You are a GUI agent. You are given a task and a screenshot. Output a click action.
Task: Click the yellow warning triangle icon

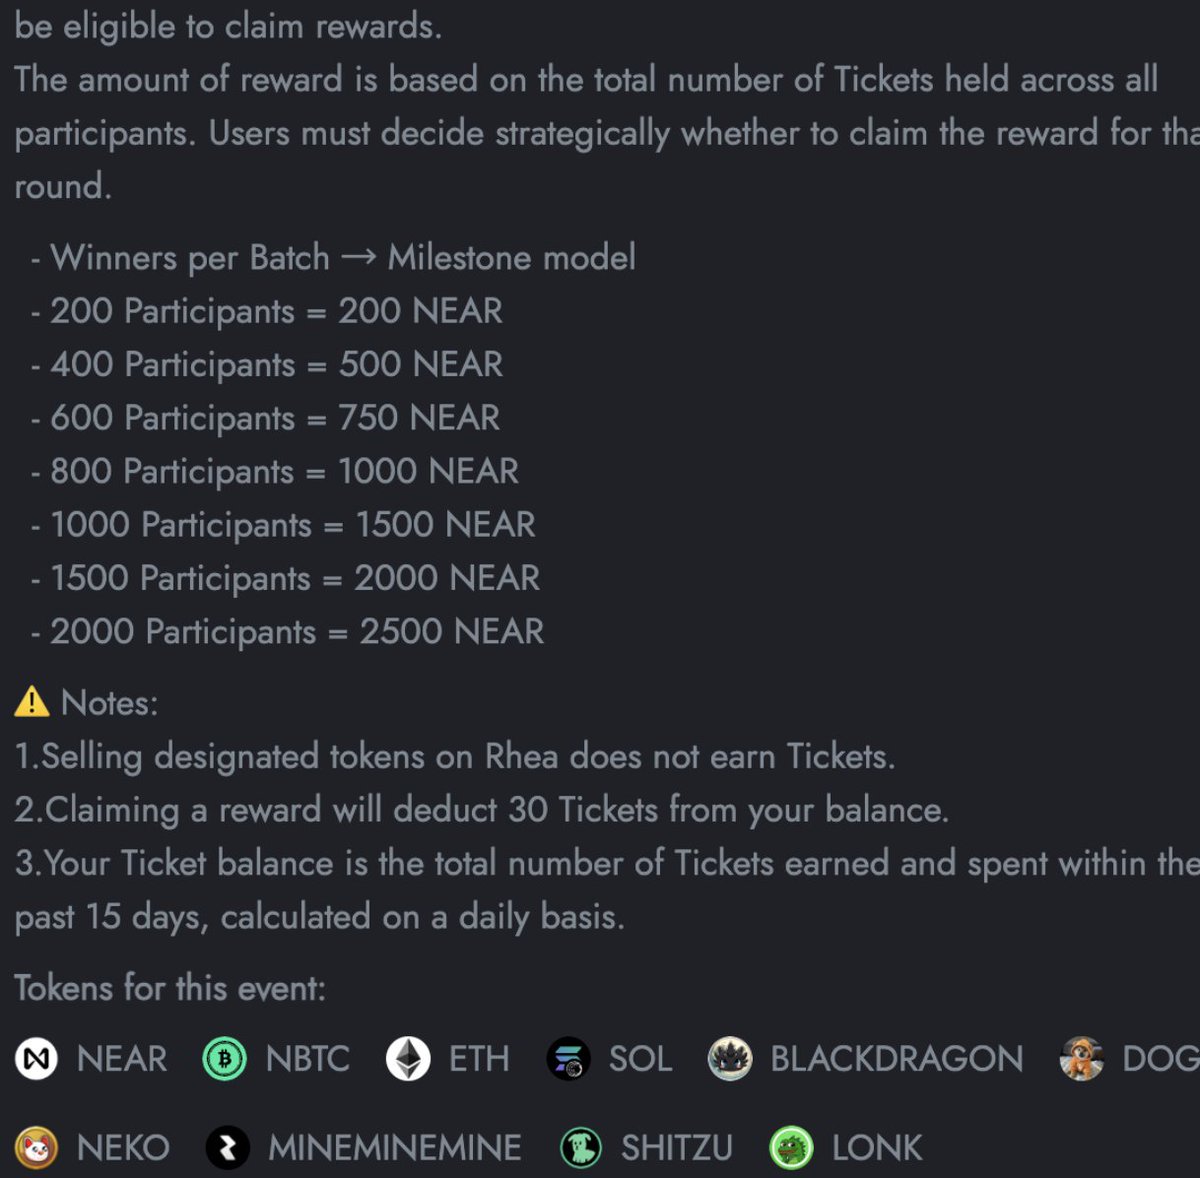coord(32,702)
